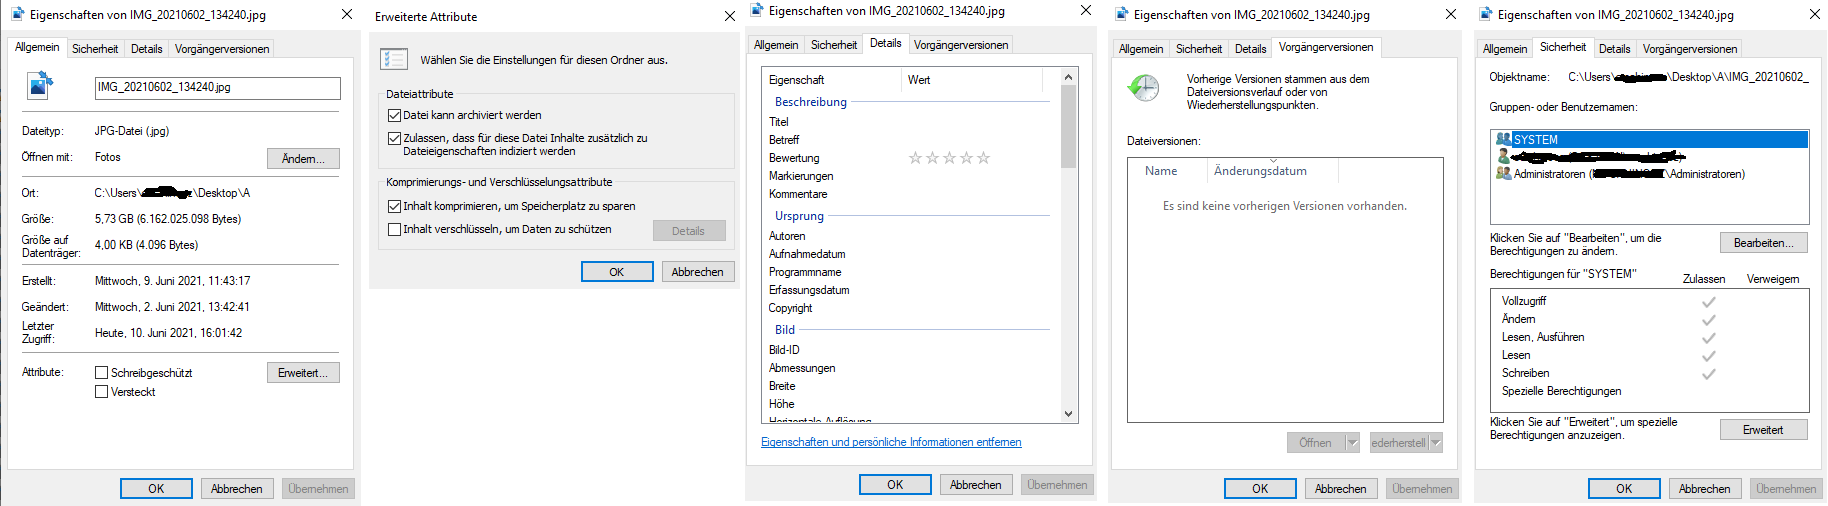Enable Inhalt verschlüsseln, um Daten zu schützen

394,229
